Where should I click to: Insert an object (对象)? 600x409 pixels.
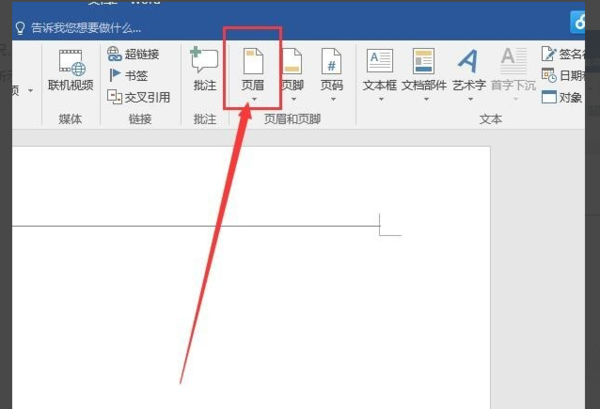tap(562, 97)
